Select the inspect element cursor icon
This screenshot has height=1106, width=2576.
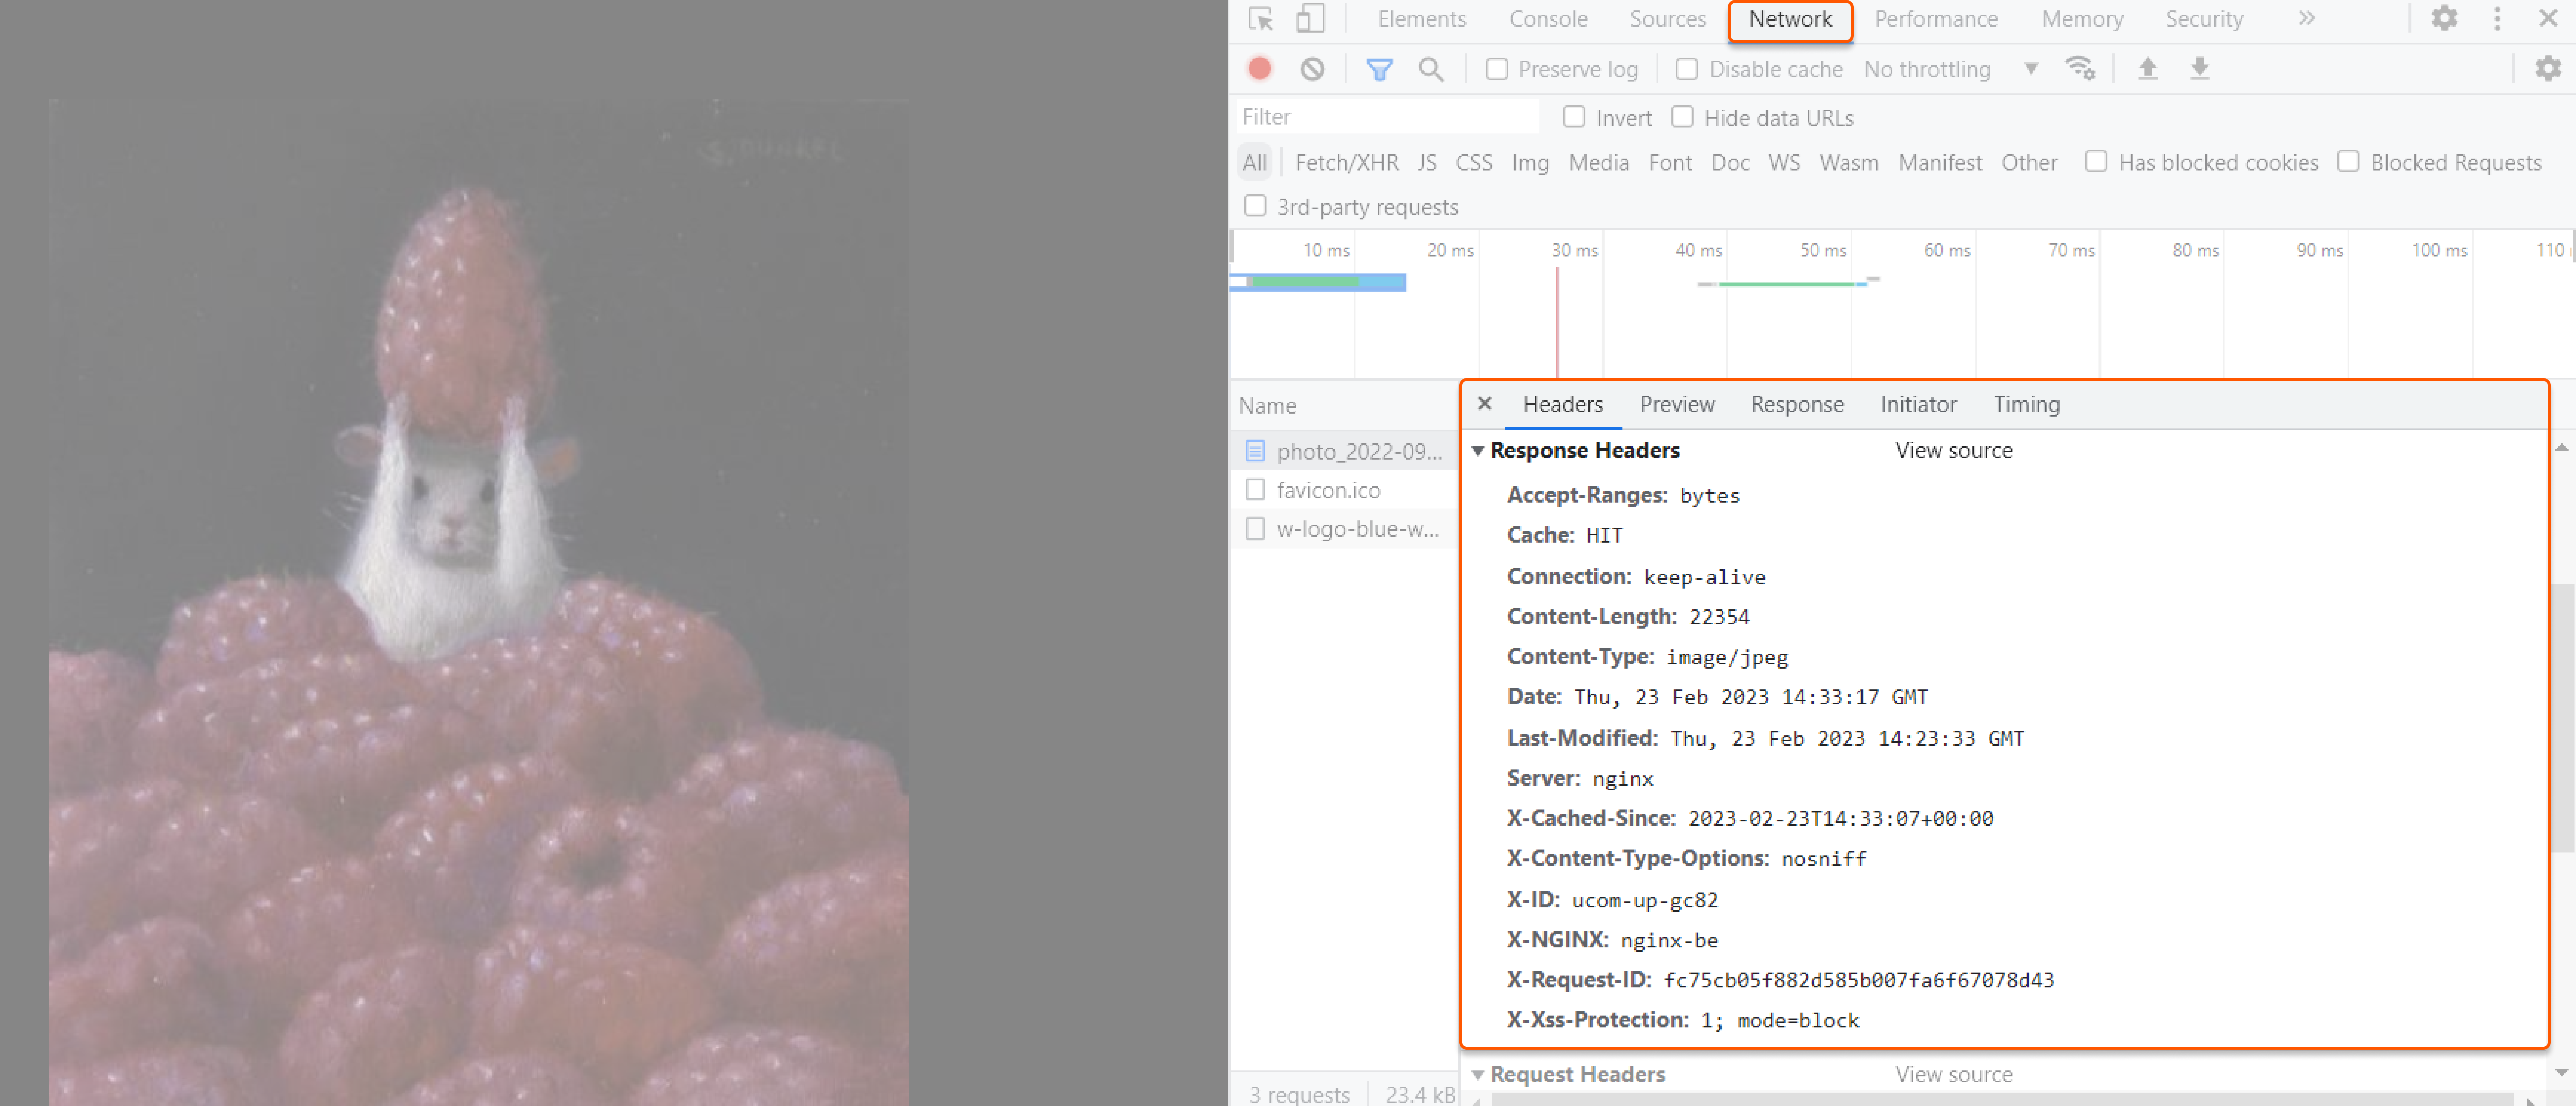pos(1261,18)
